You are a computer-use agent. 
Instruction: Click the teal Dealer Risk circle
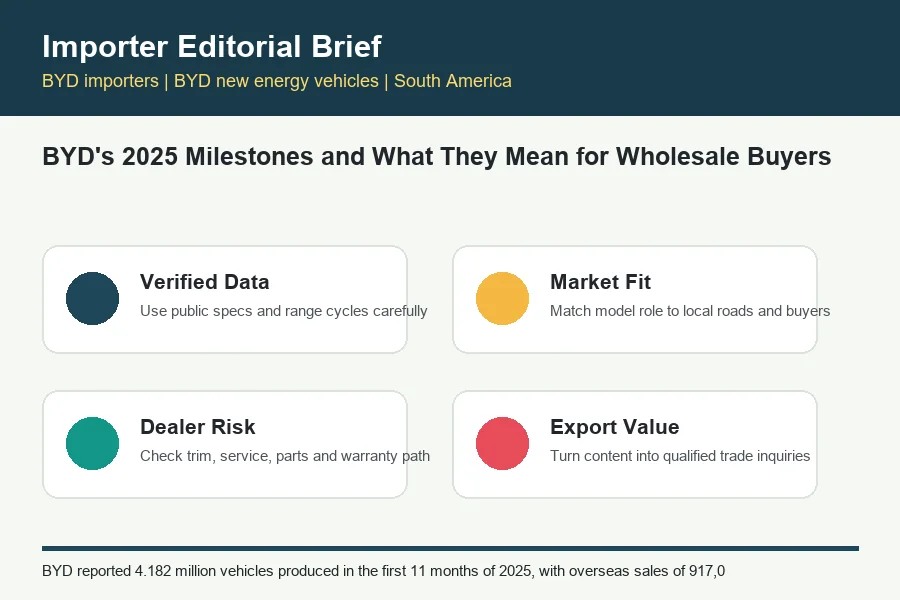pyautogui.click(x=92, y=443)
